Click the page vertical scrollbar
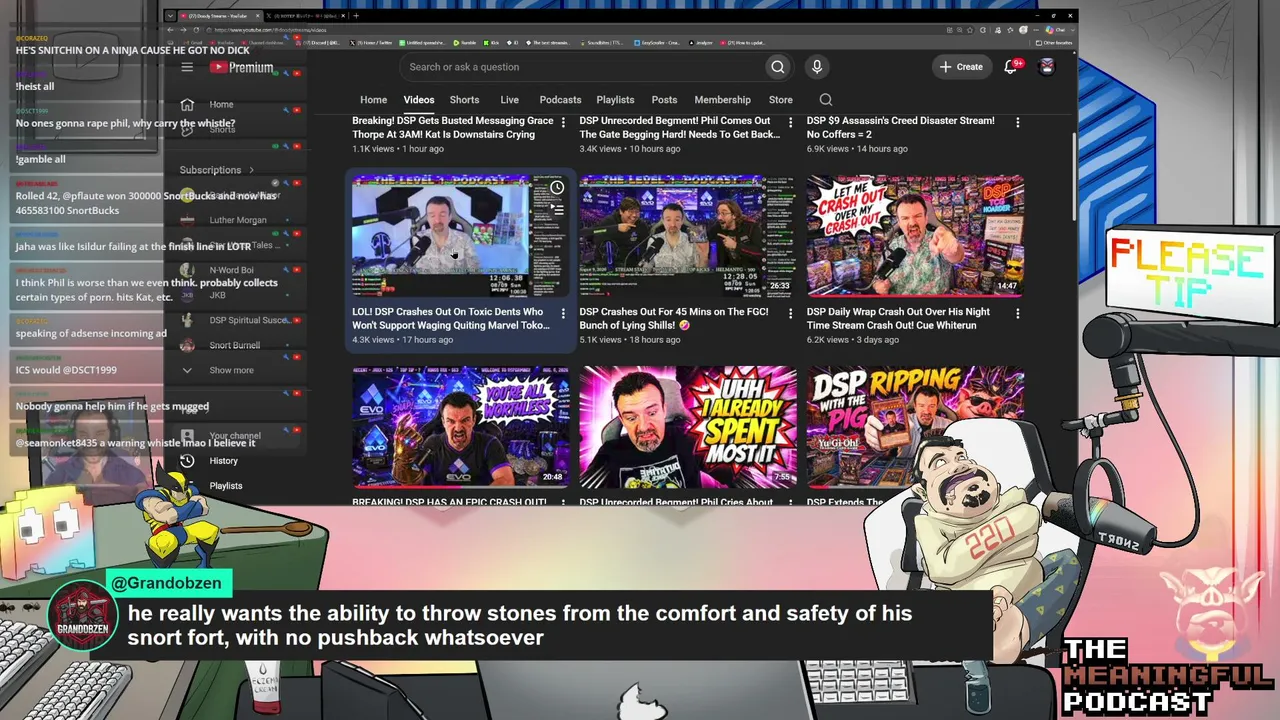Screen dimensions: 1280x720 (1074, 175)
